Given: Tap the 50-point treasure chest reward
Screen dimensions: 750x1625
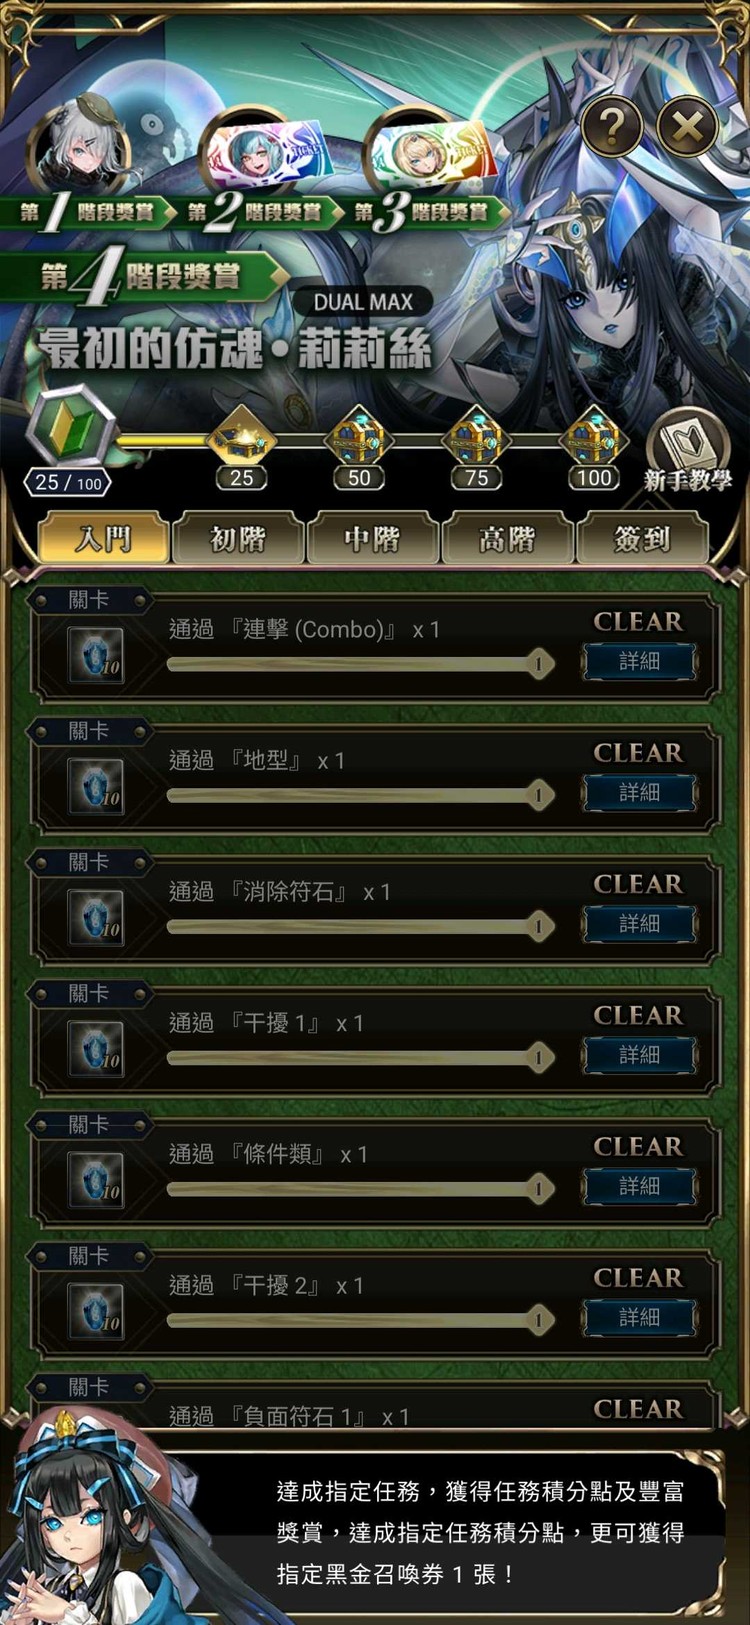Looking at the screenshot, I should [x=359, y=436].
